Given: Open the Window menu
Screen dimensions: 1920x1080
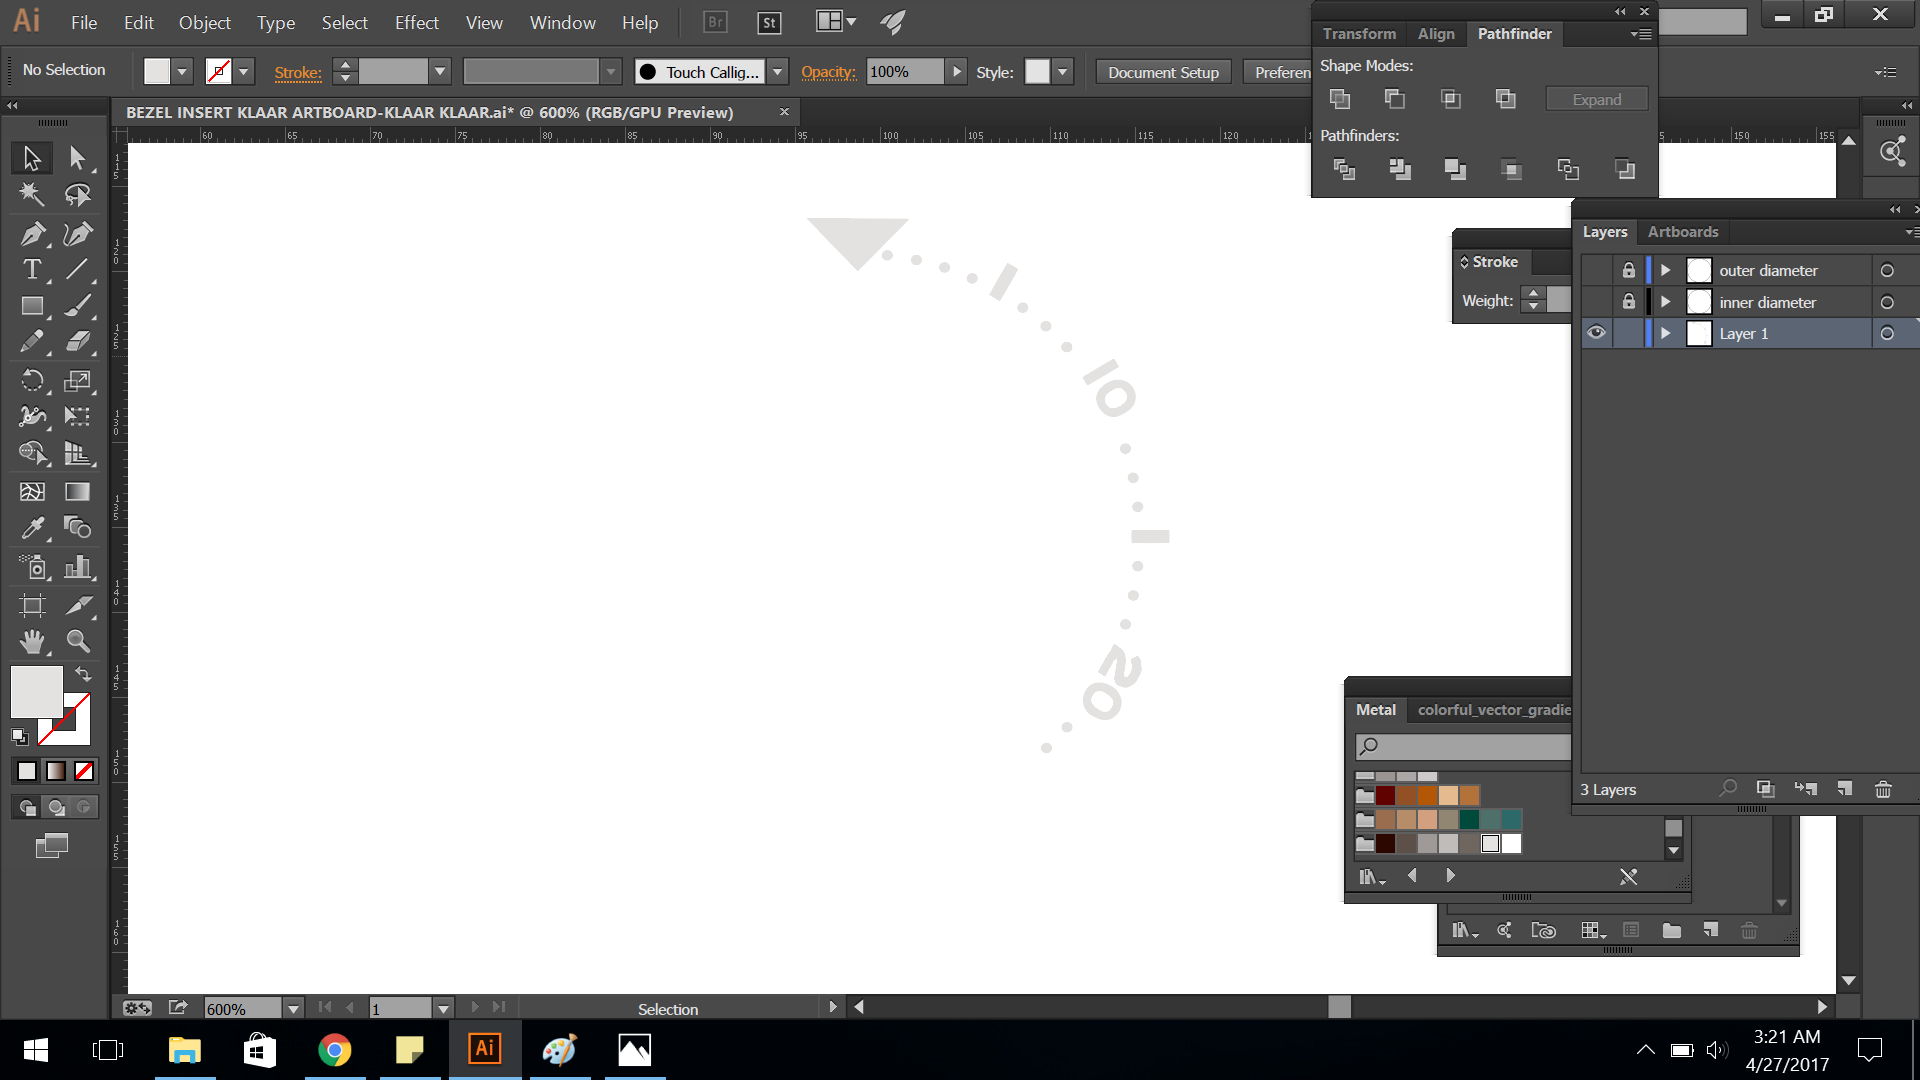Looking at the screenshot, I should point(562,22).
